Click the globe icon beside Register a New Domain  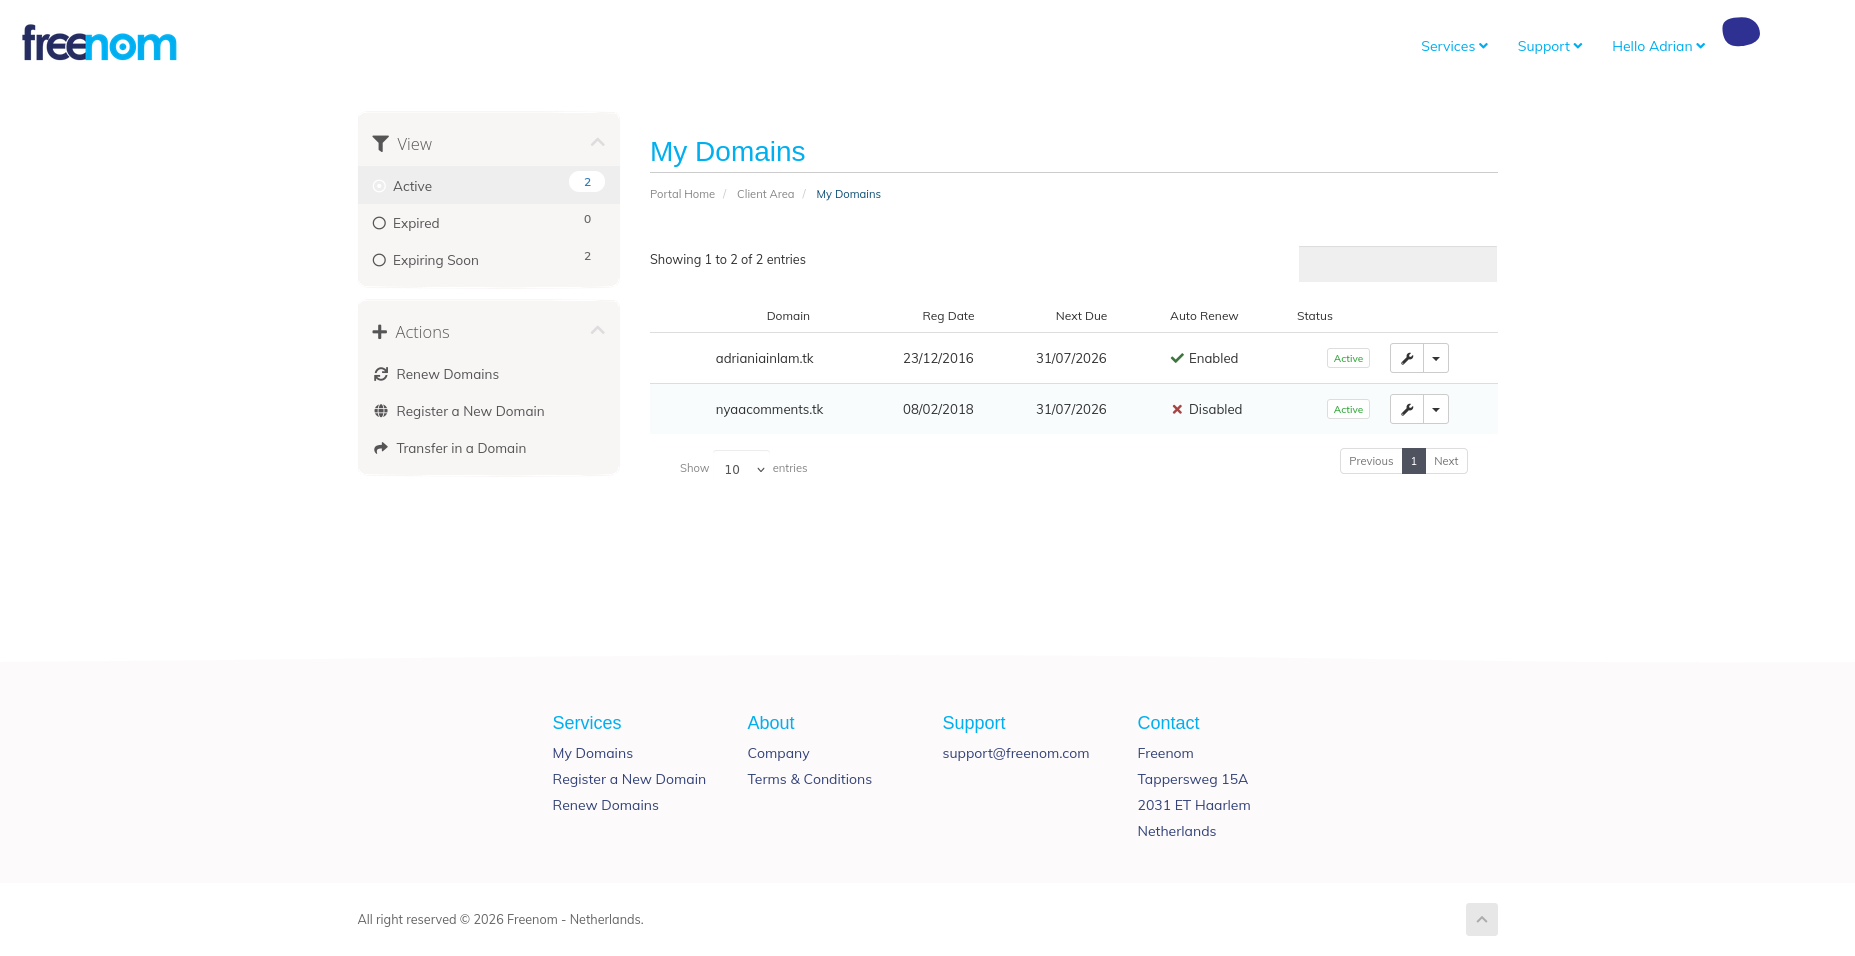tap(381, 411)
